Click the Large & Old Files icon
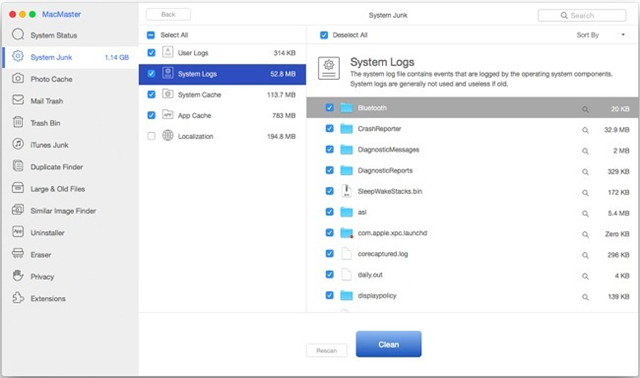 click(x=18, y=188)
